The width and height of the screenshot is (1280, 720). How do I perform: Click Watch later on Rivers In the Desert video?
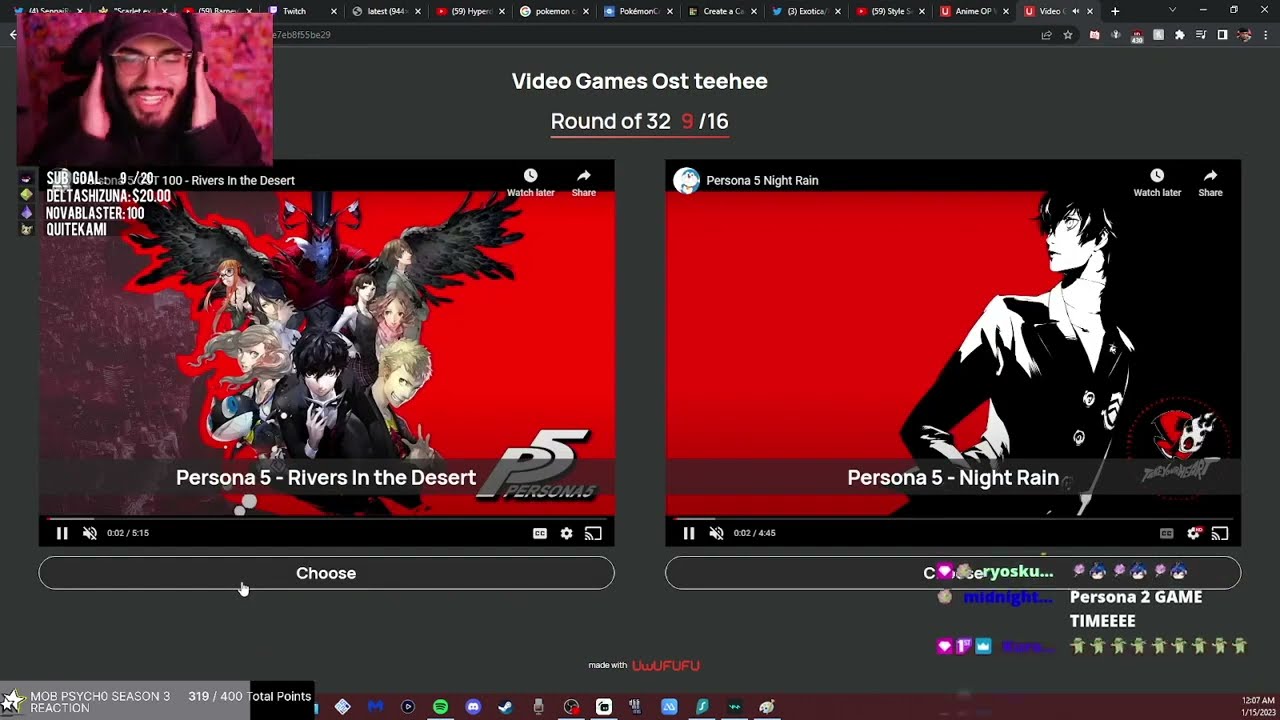click(531, 182)
